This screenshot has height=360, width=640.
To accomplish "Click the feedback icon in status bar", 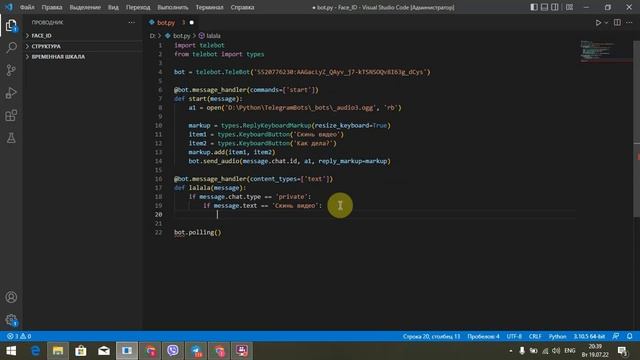I will (x=616, y=336).
